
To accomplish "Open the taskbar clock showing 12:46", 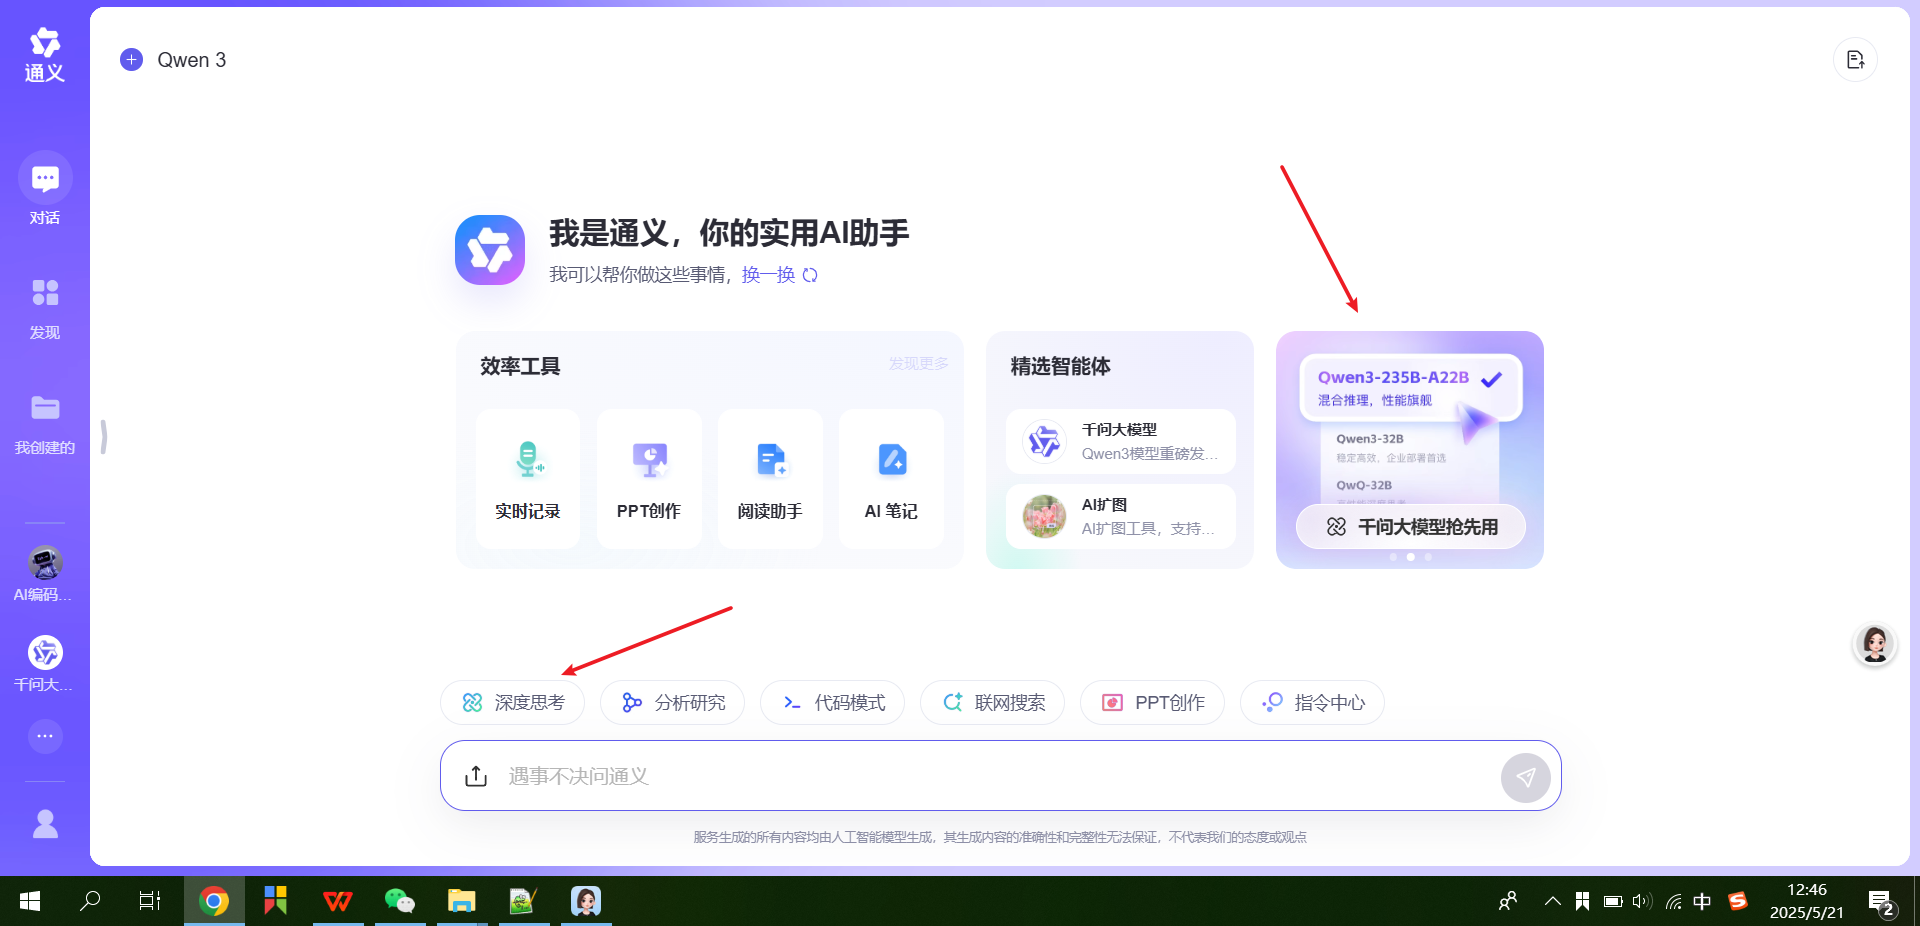I will 1807,901.
